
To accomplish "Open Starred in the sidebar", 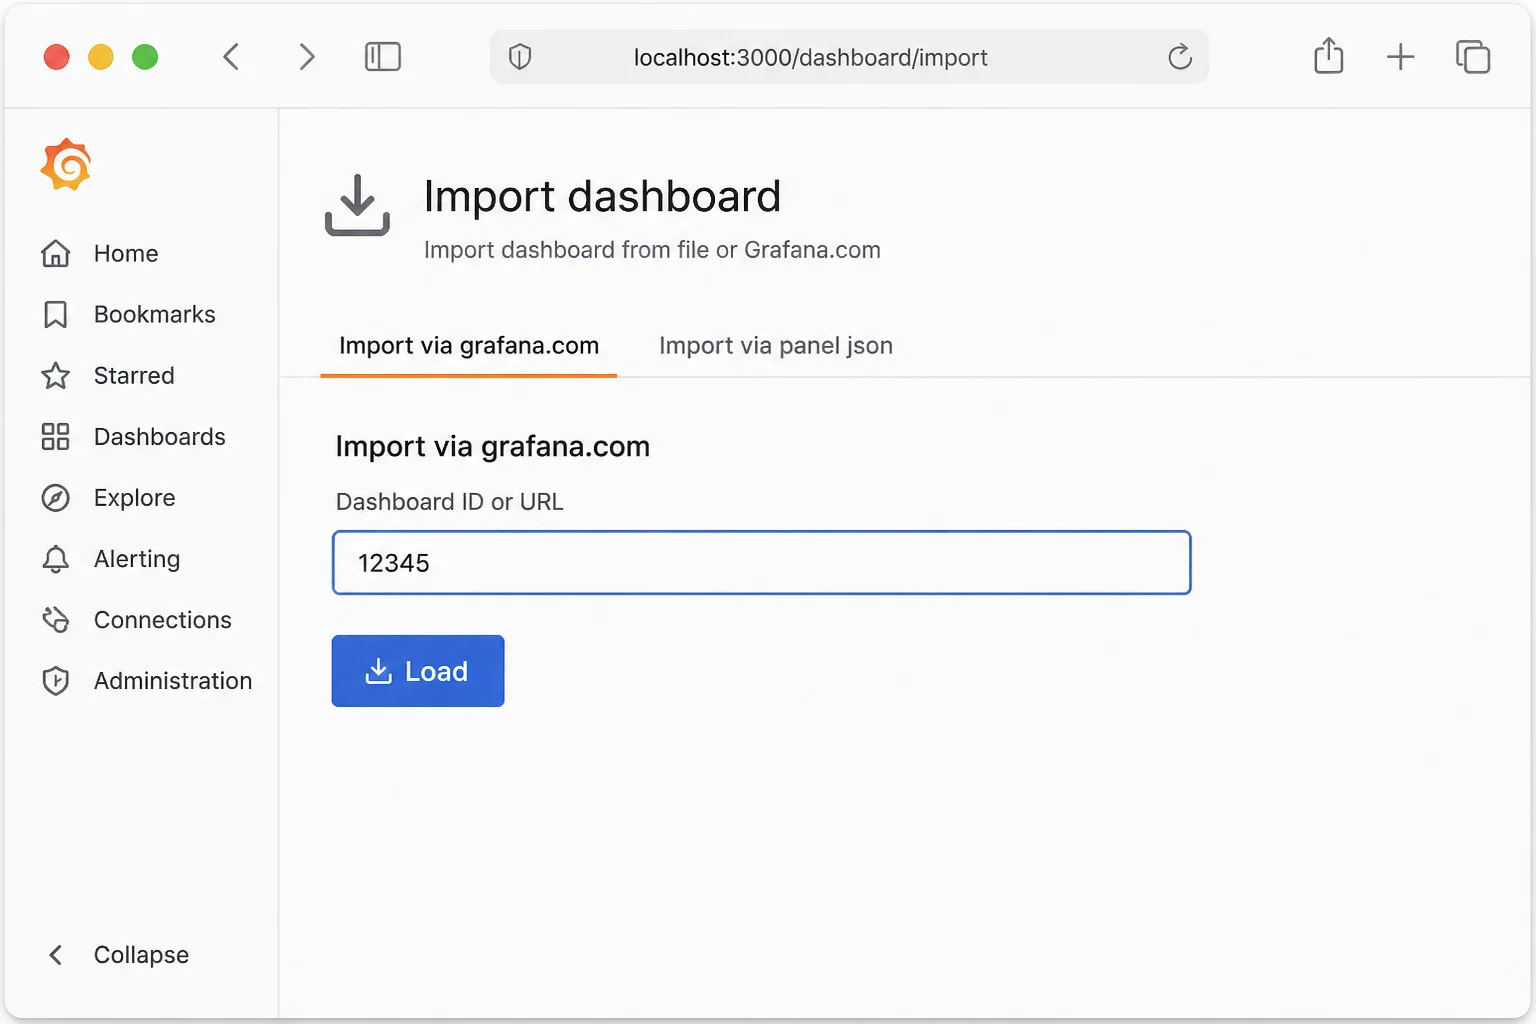I will [x=134, y=376].
